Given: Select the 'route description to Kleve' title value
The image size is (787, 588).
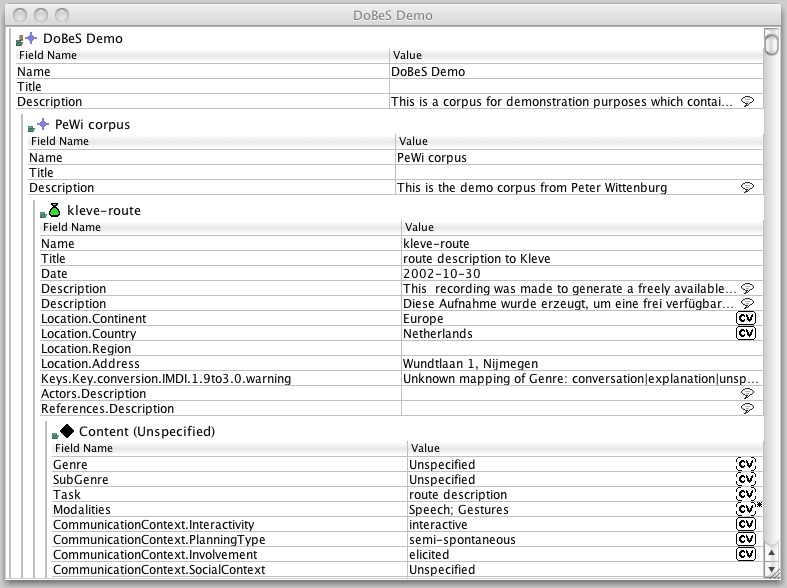Looking at the screenshot, I should (x=477, y=259).
